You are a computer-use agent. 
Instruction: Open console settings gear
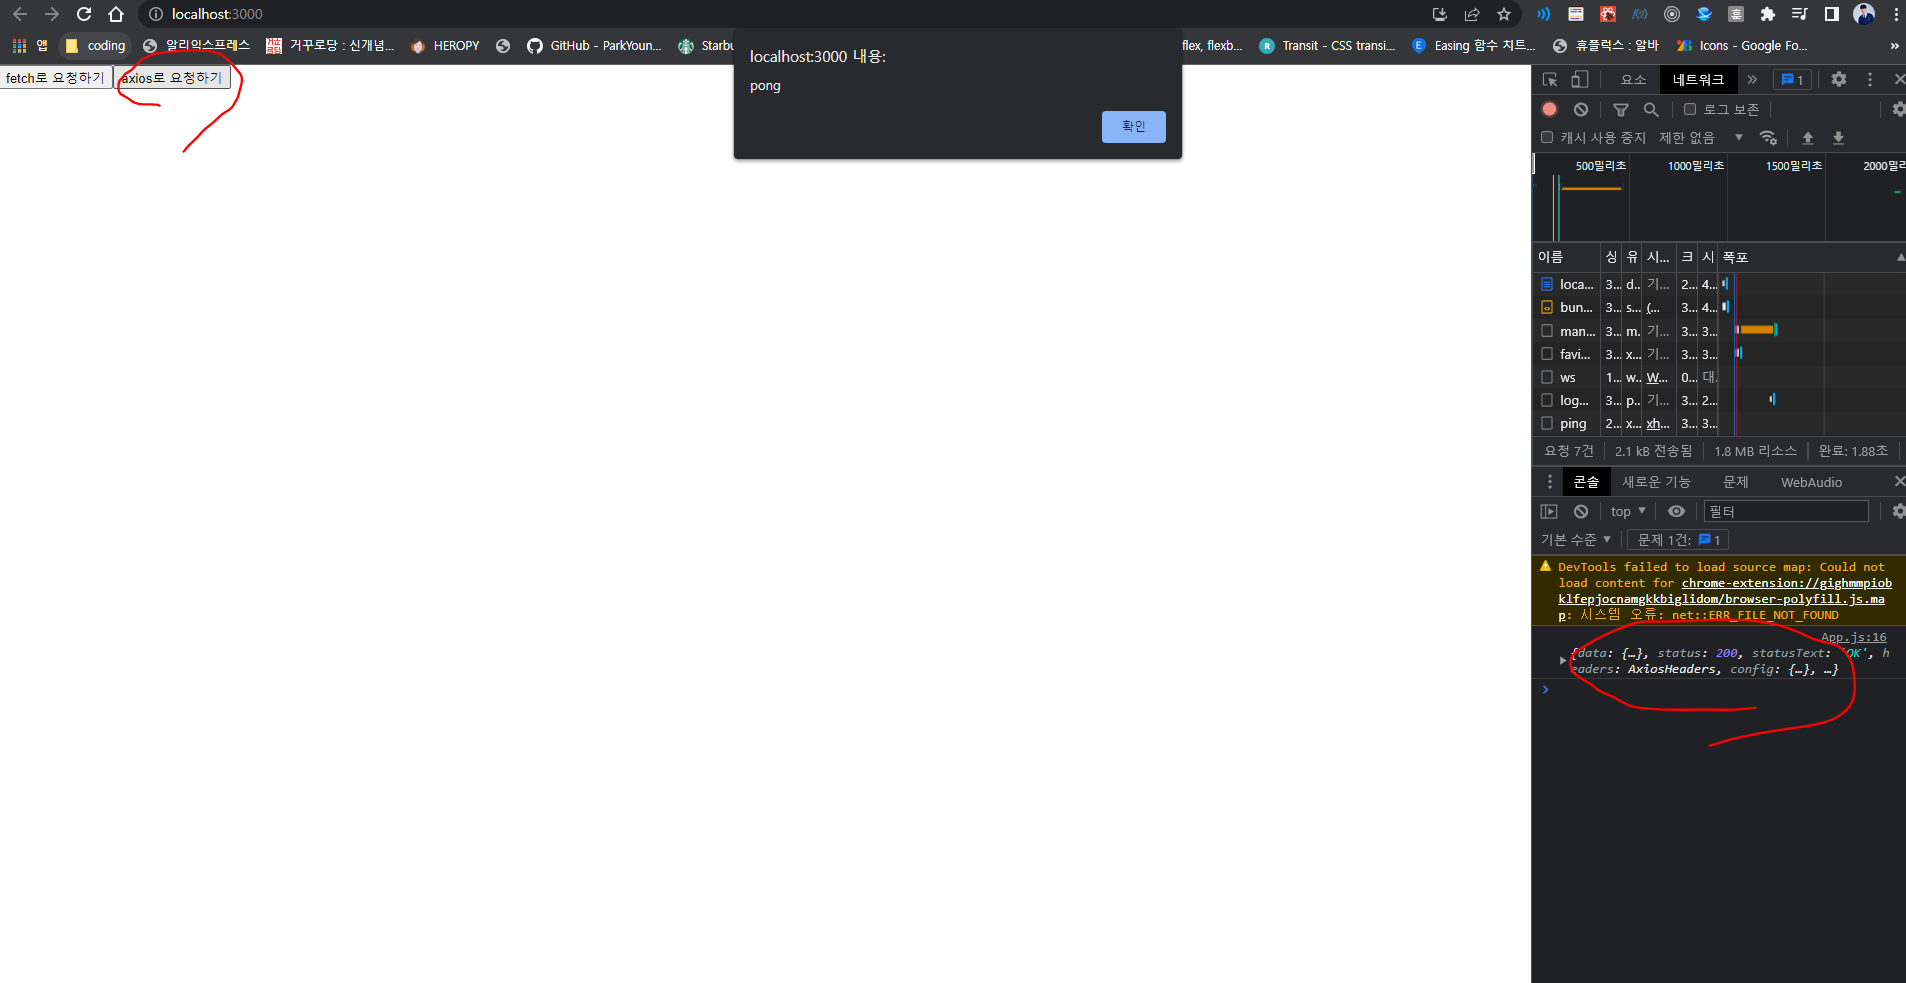point(1898,511)
